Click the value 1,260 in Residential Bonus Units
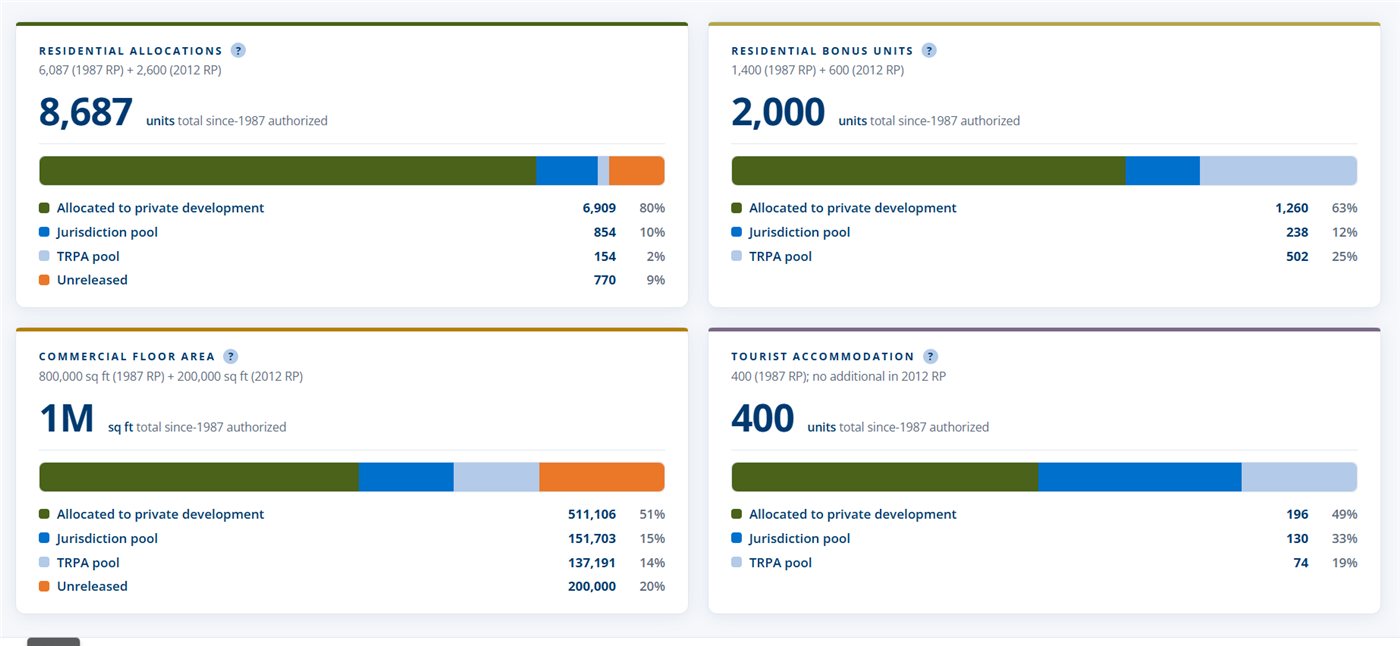This screenshot has width=1400, height=646. (x=1292, y=208)
